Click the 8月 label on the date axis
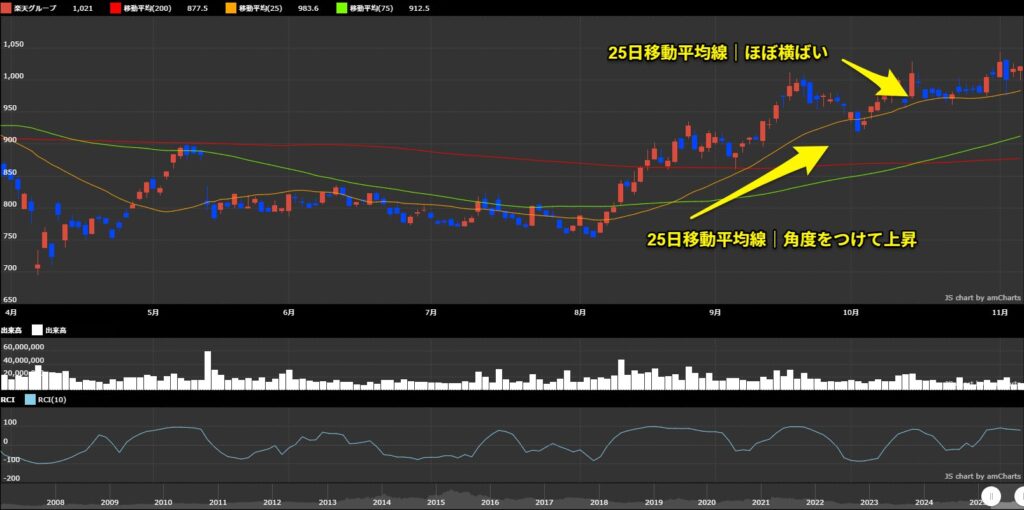The image size is (1024, 510). coord(581,313)
